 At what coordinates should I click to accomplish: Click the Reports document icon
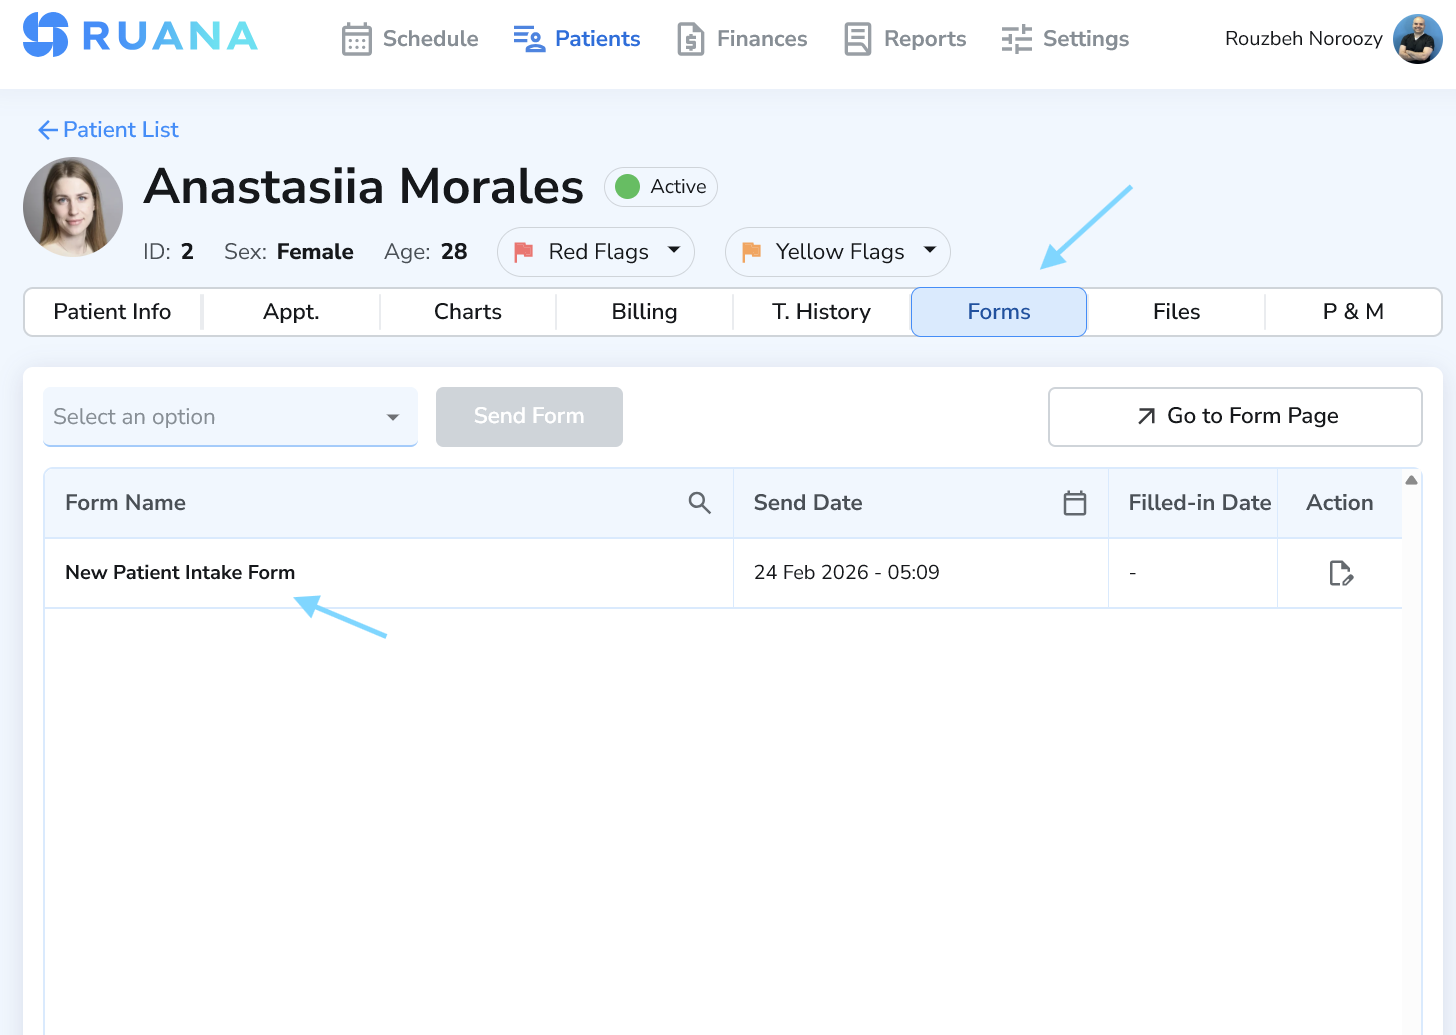(858, 38)
